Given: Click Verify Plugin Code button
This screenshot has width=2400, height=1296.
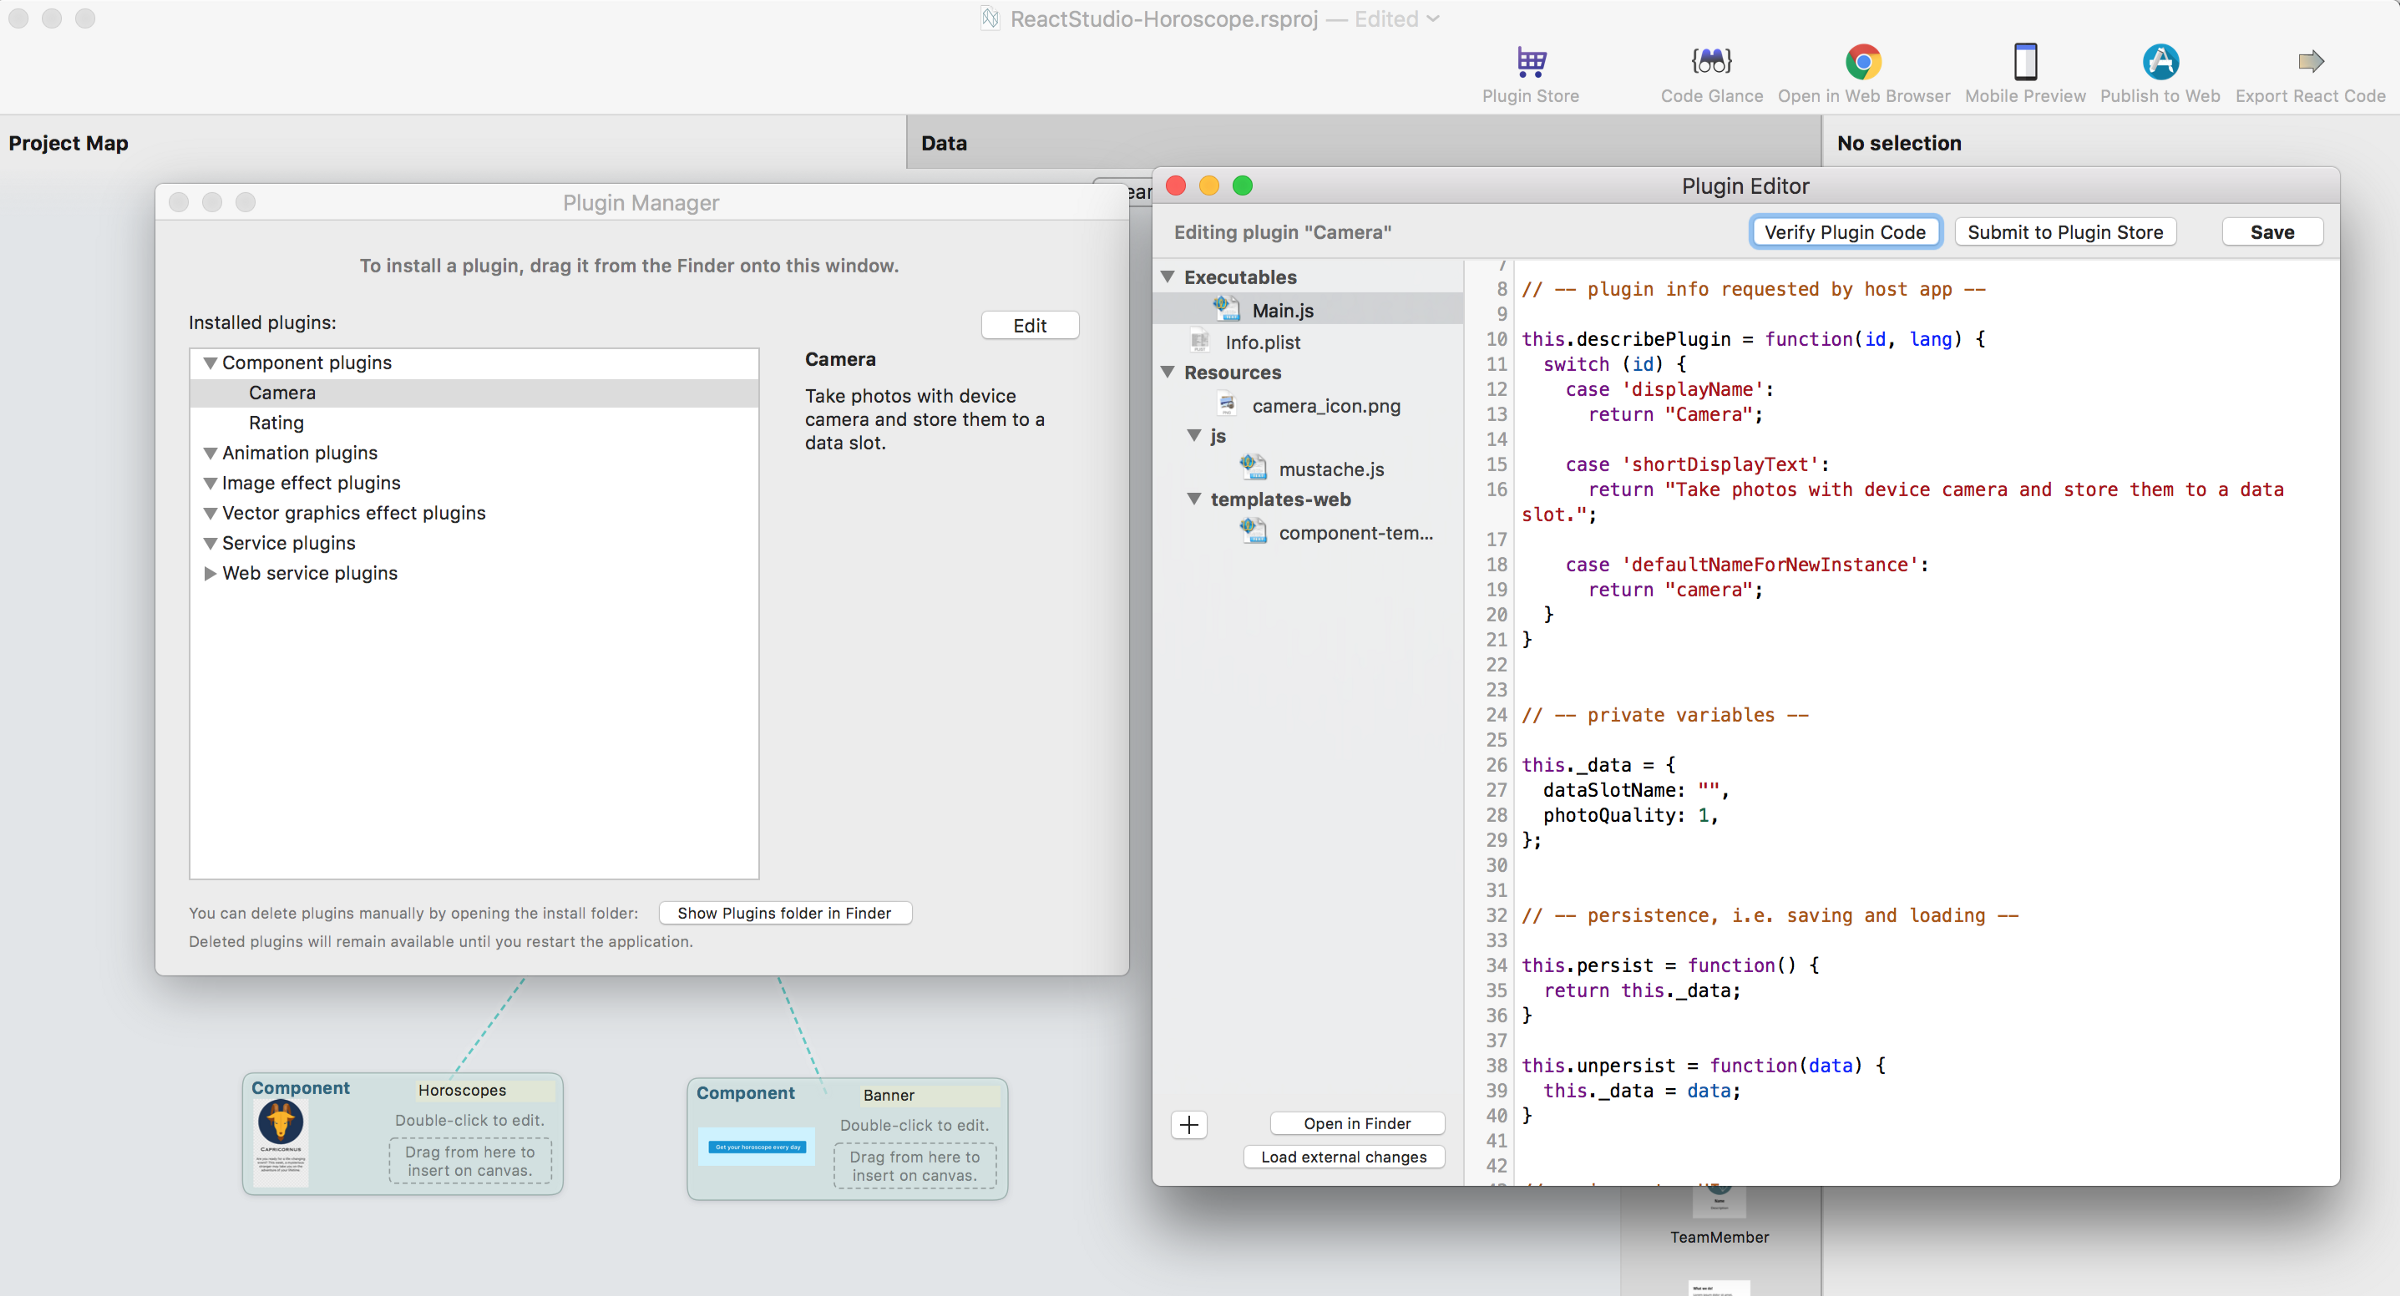Looking at the screenshot, I should (1844, 232).
